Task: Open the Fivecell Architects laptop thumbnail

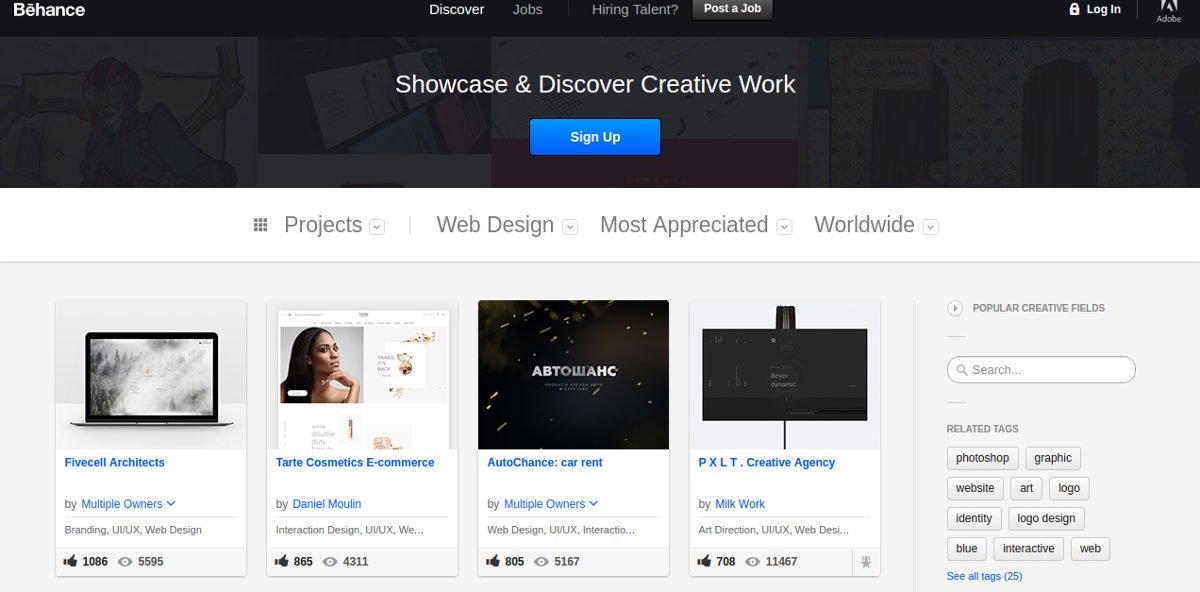Action: (151, 375)
